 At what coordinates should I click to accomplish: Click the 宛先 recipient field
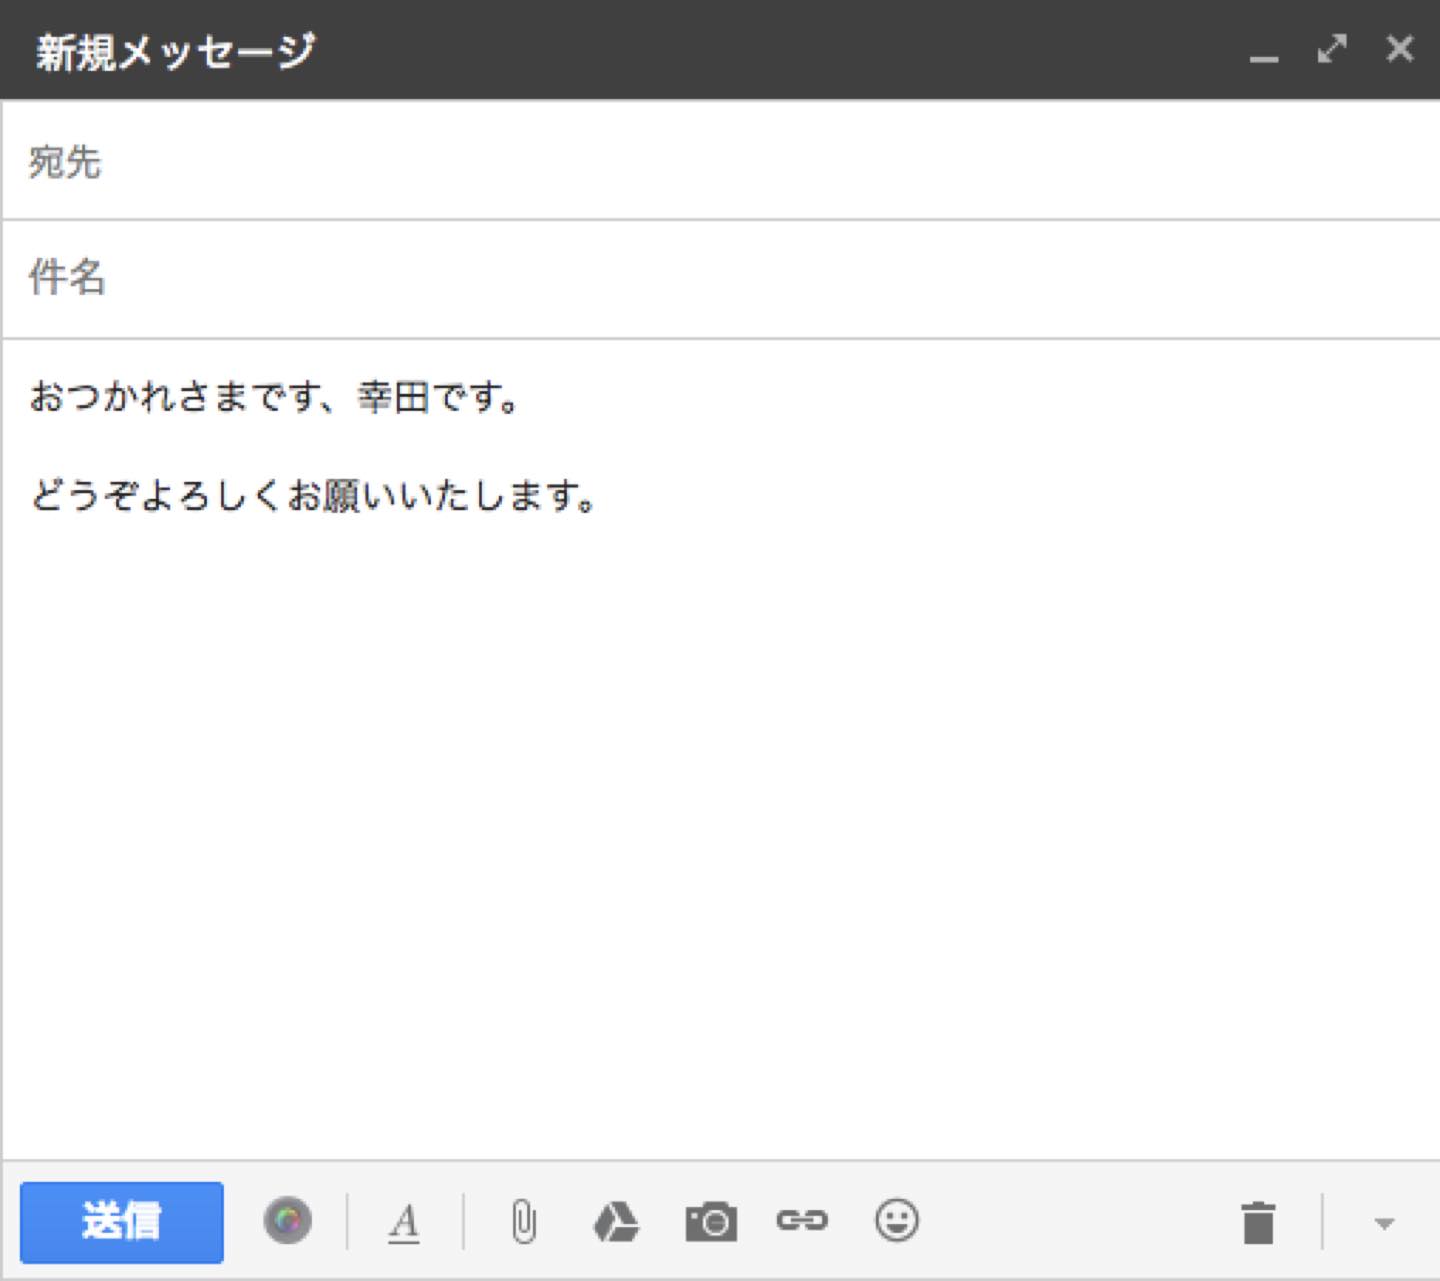[720, 161]
